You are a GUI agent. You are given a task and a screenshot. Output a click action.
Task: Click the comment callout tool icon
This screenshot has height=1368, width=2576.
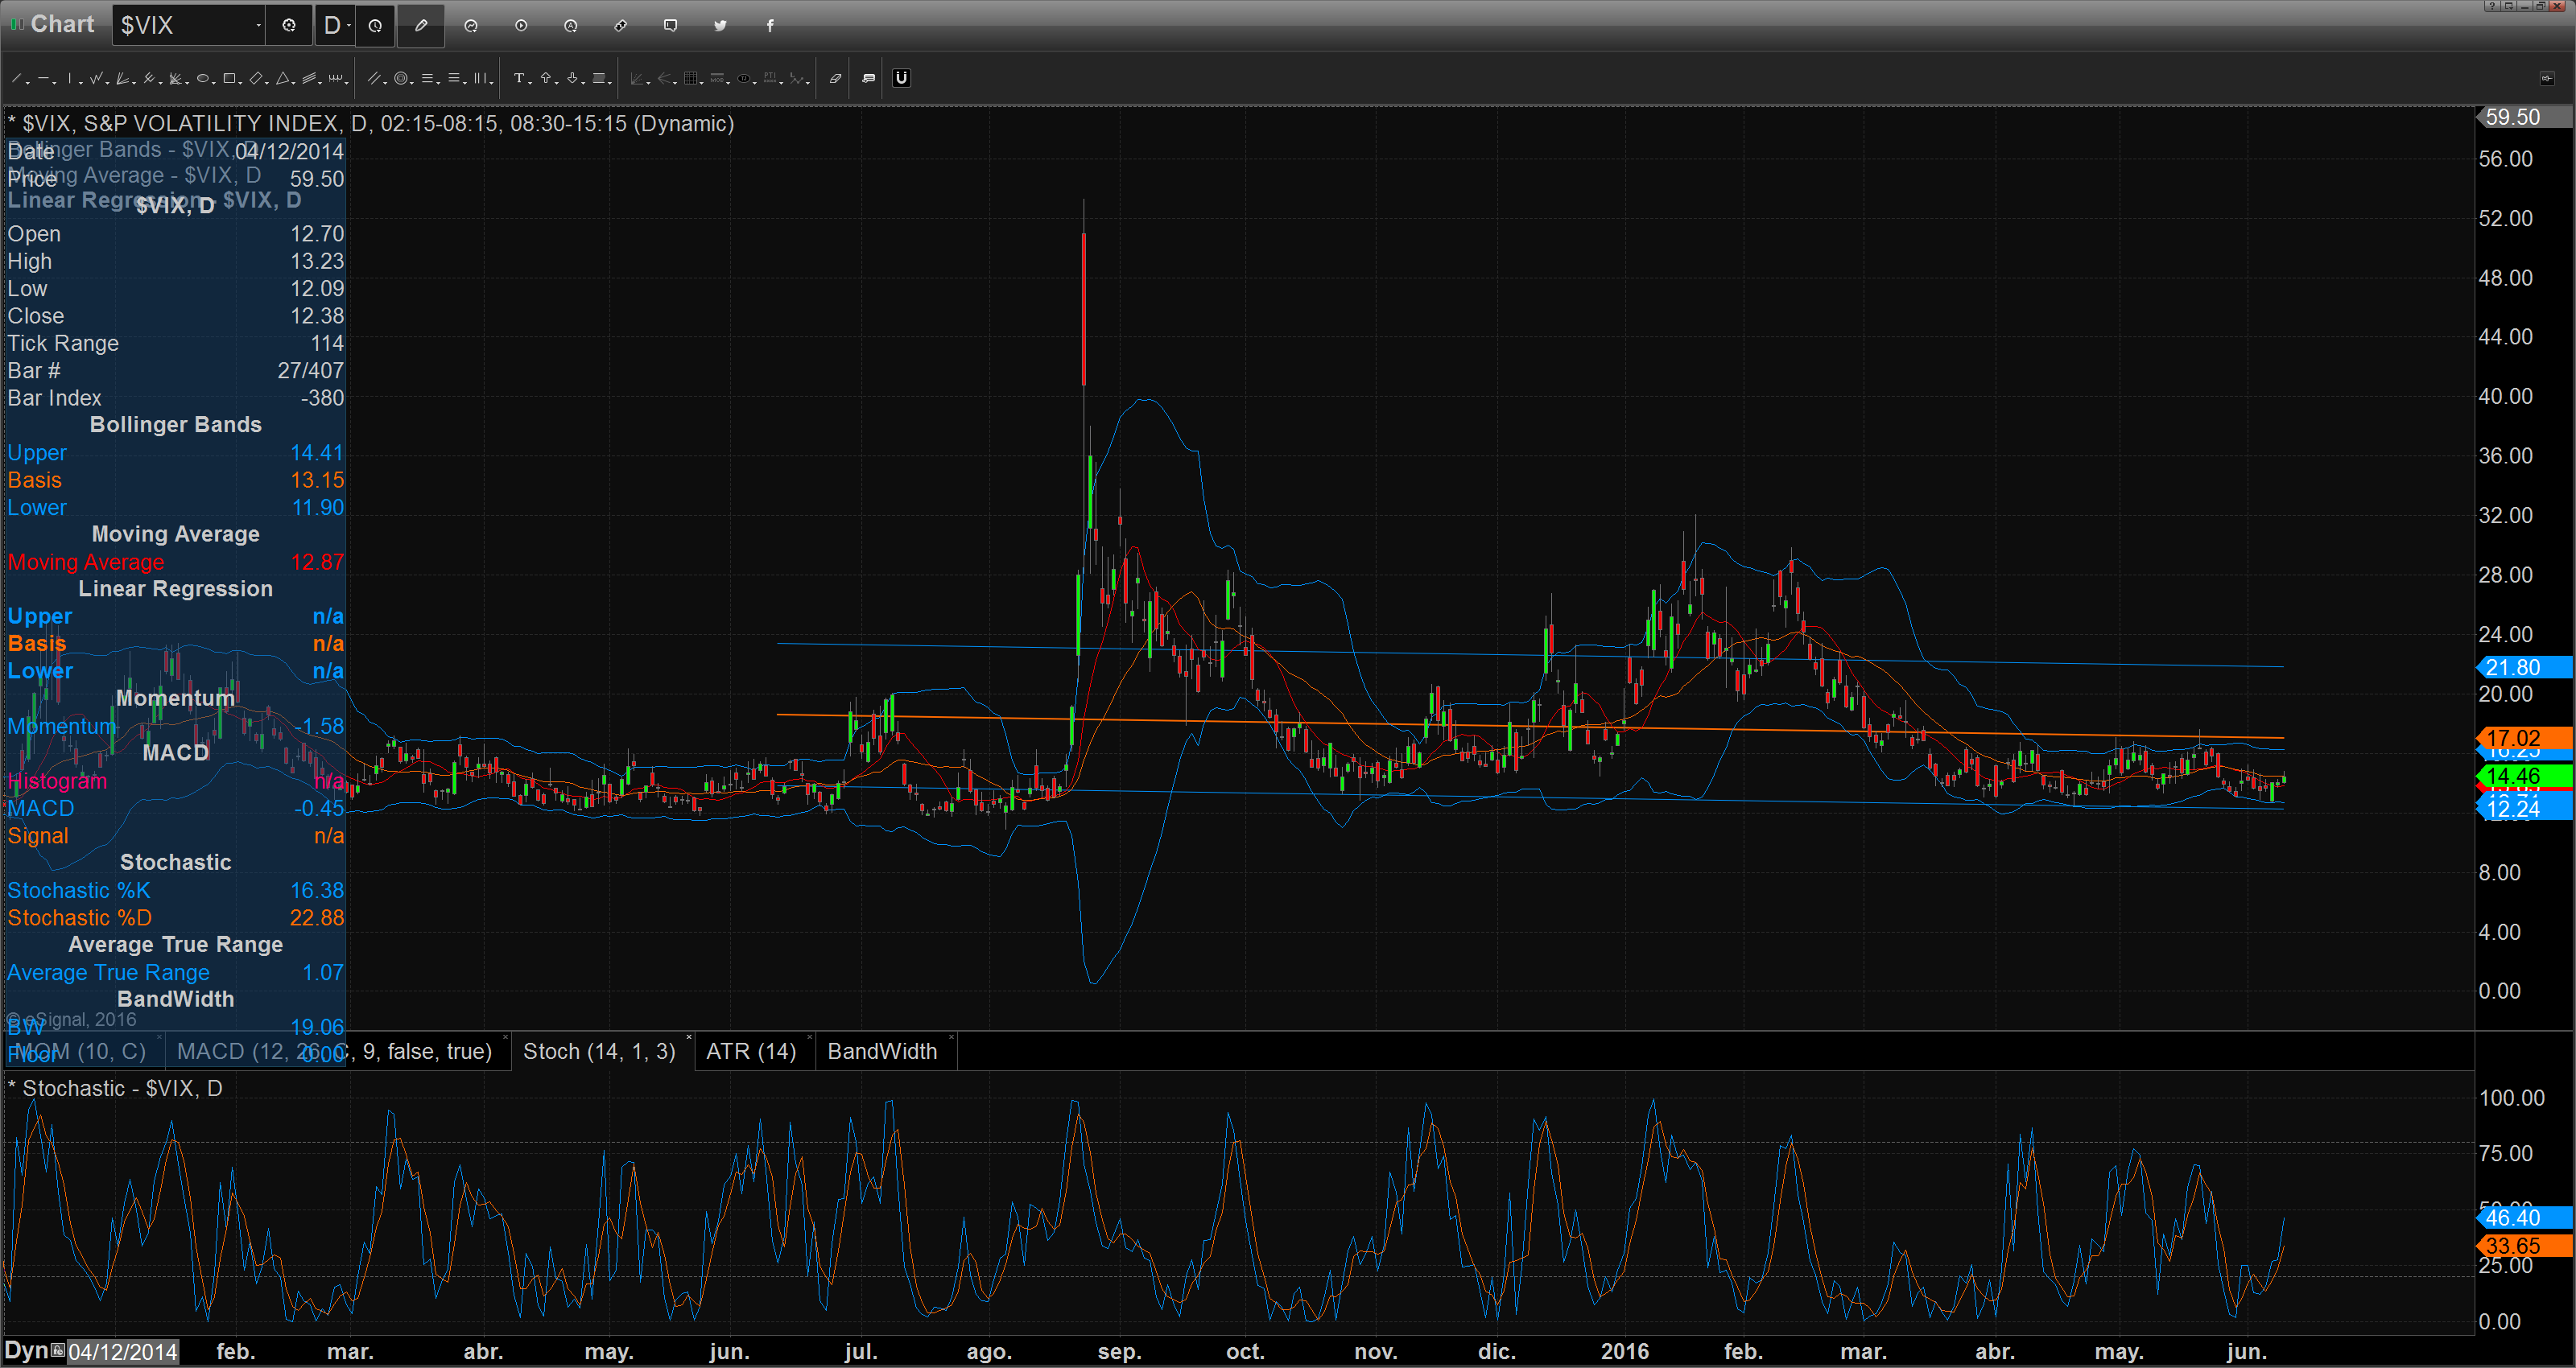[869, 78]
